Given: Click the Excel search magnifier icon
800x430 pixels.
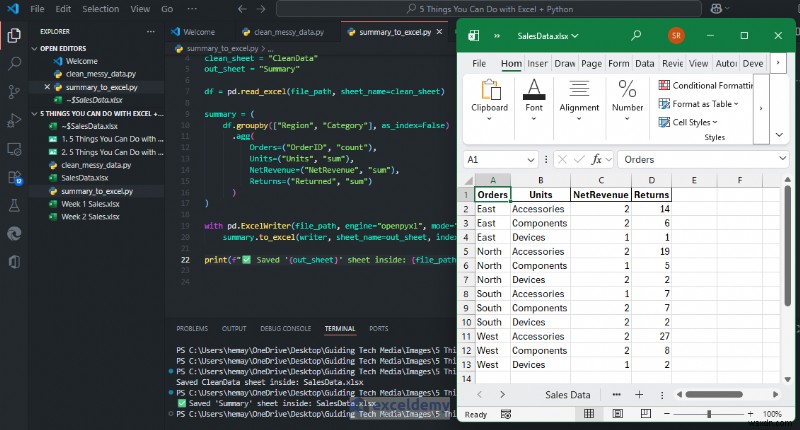Looking at the screenshot, I should pyautogui.click(x=636, y=35).
